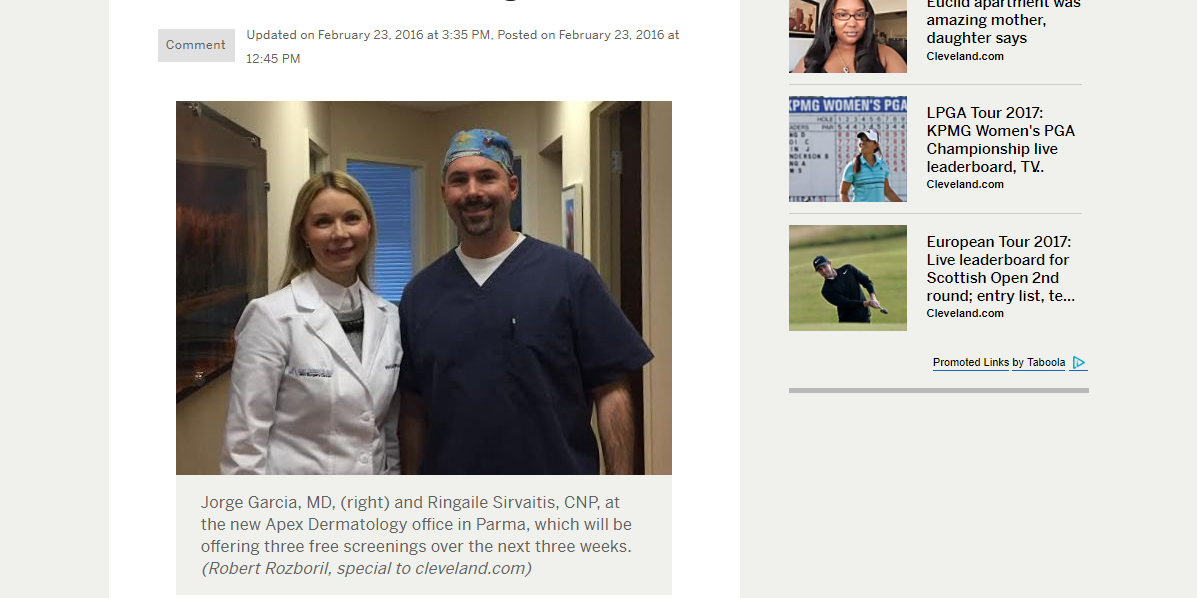Click the gray divider bar below Promoted Links
Screen dimensions: 1197x598
click(939, 390)
